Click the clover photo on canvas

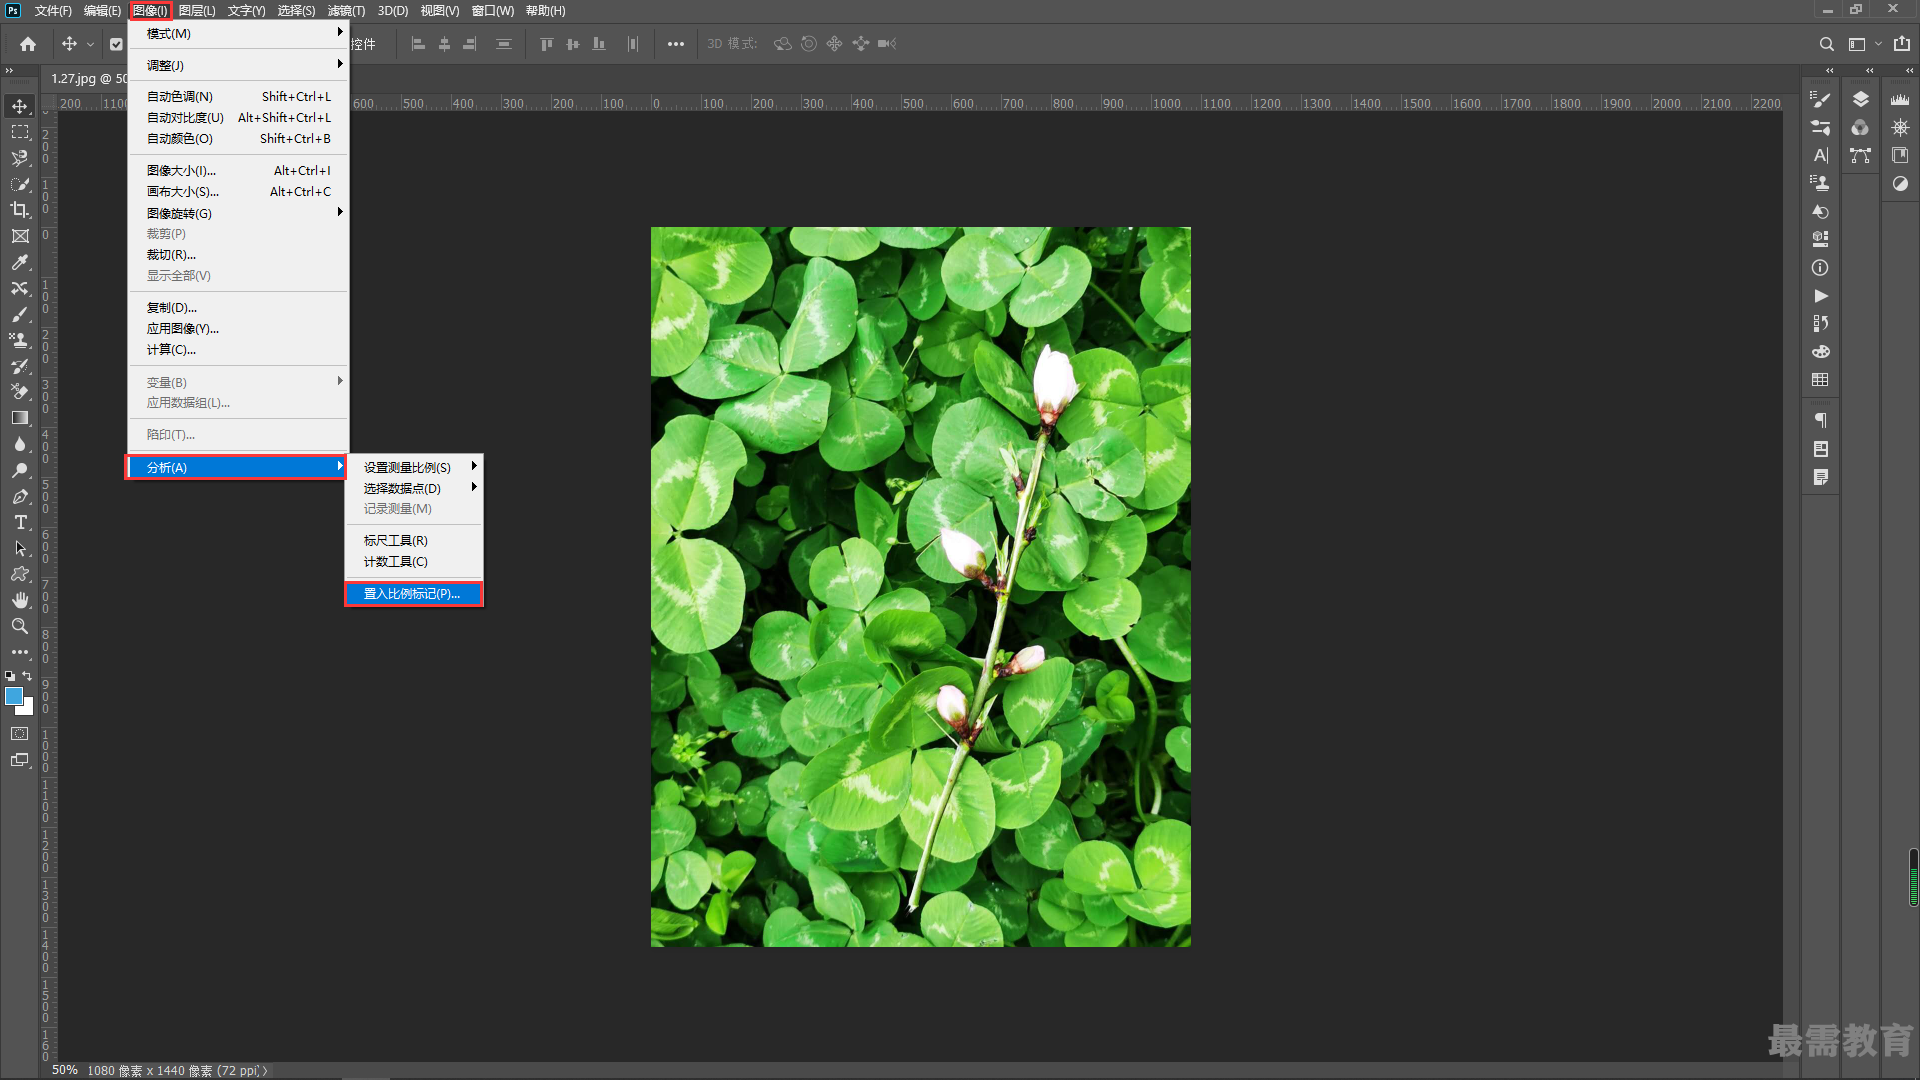tap(920, 587)
